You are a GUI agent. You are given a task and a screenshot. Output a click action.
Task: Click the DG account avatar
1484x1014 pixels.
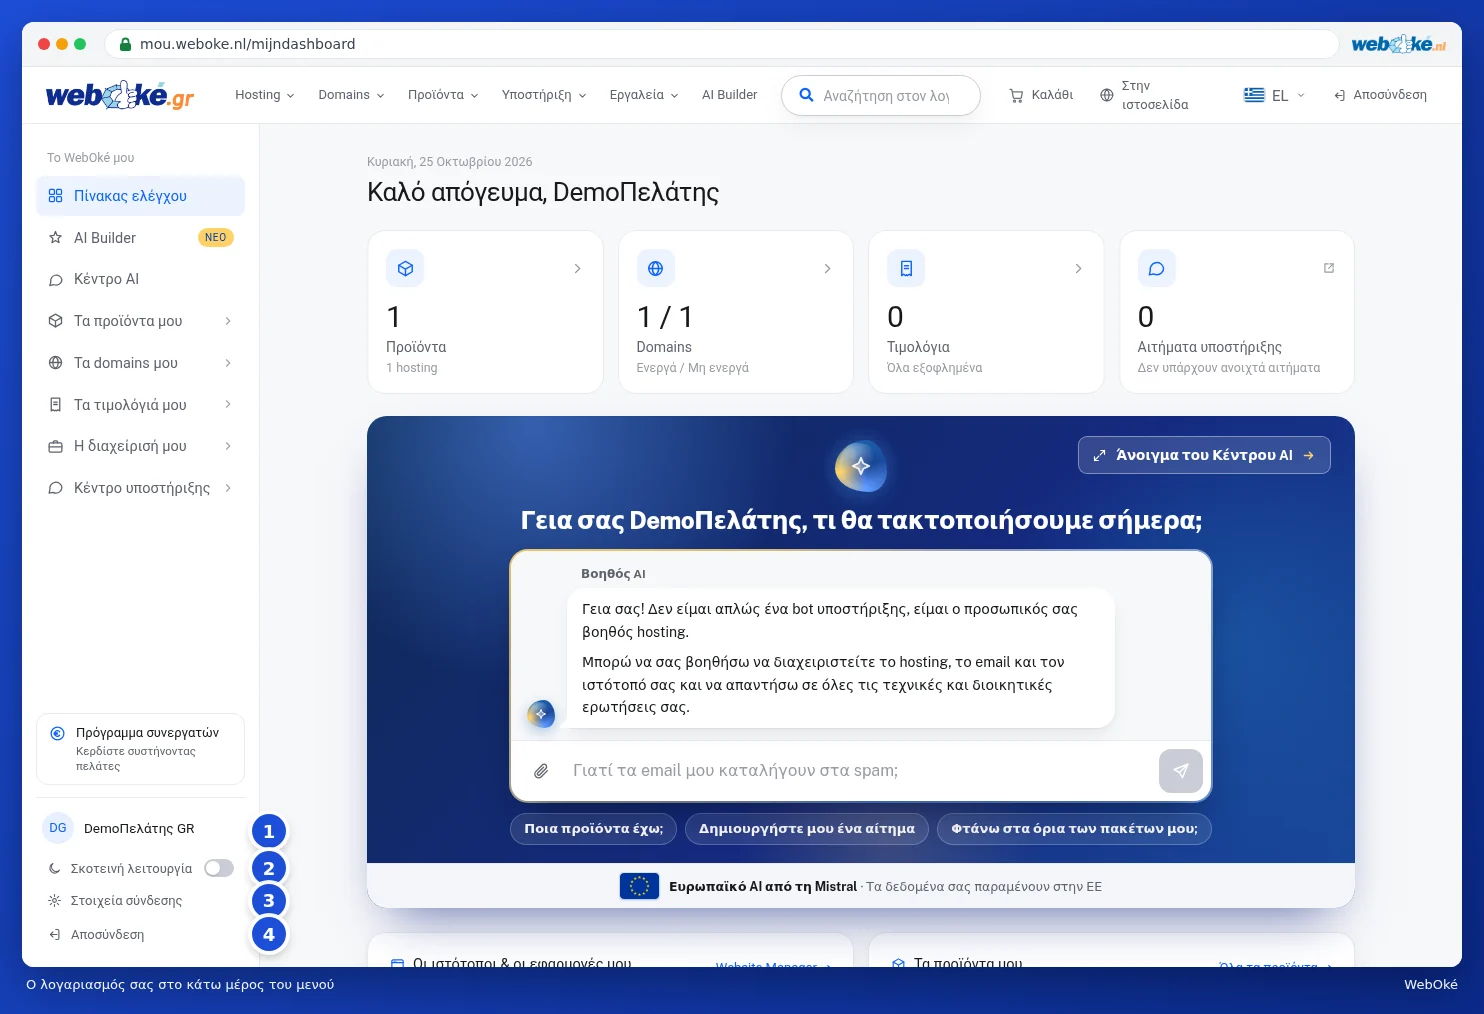pyautogui.click(x=58, y=828)
